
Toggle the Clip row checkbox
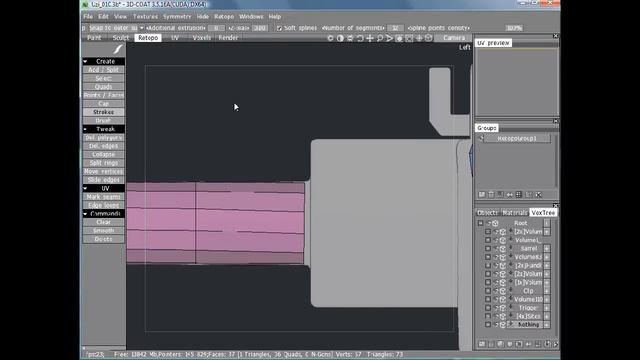pyautogui.click(x=488, y=291)
